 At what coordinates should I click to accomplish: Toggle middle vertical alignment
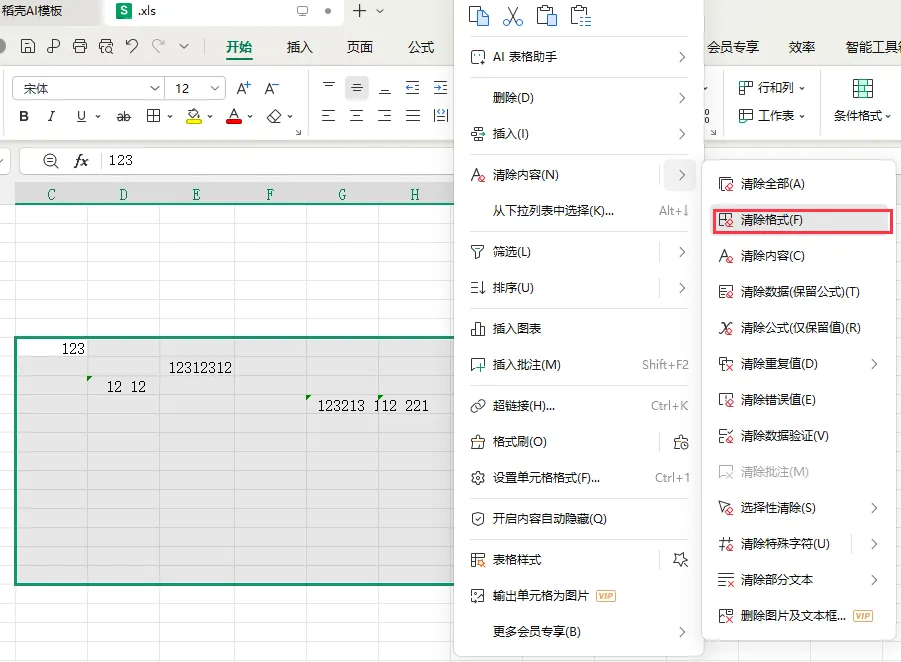pos(357,88)
